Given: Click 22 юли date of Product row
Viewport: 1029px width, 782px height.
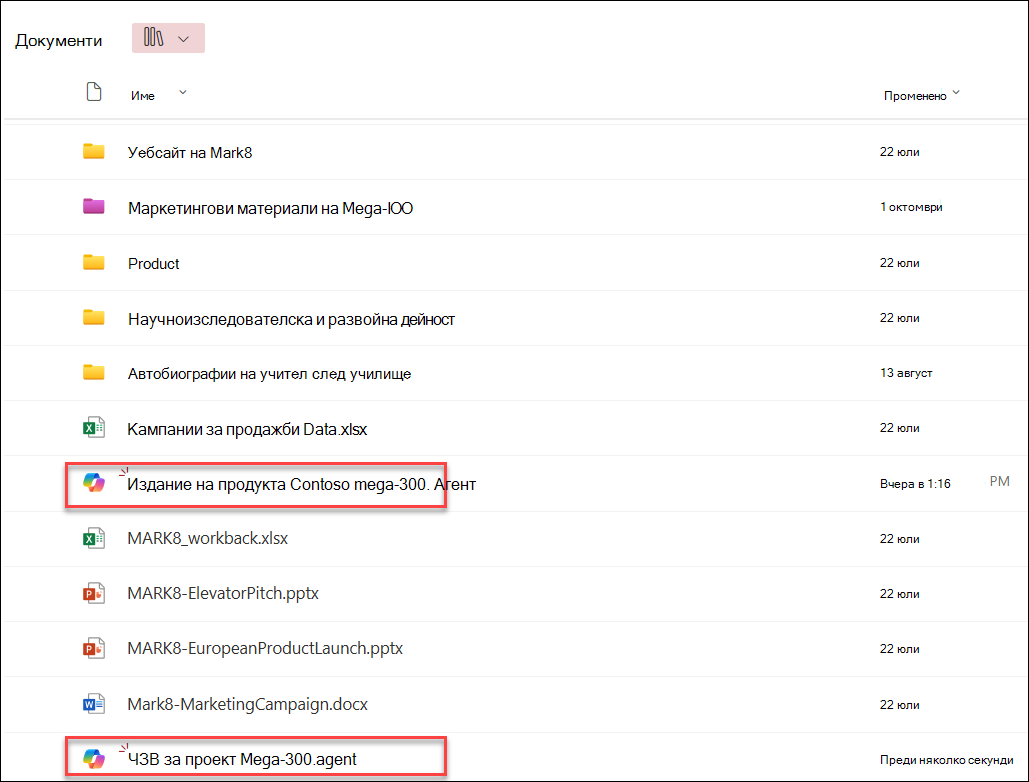Looking at the screenshot, I should pyautogui.click(x=900, y=263).
